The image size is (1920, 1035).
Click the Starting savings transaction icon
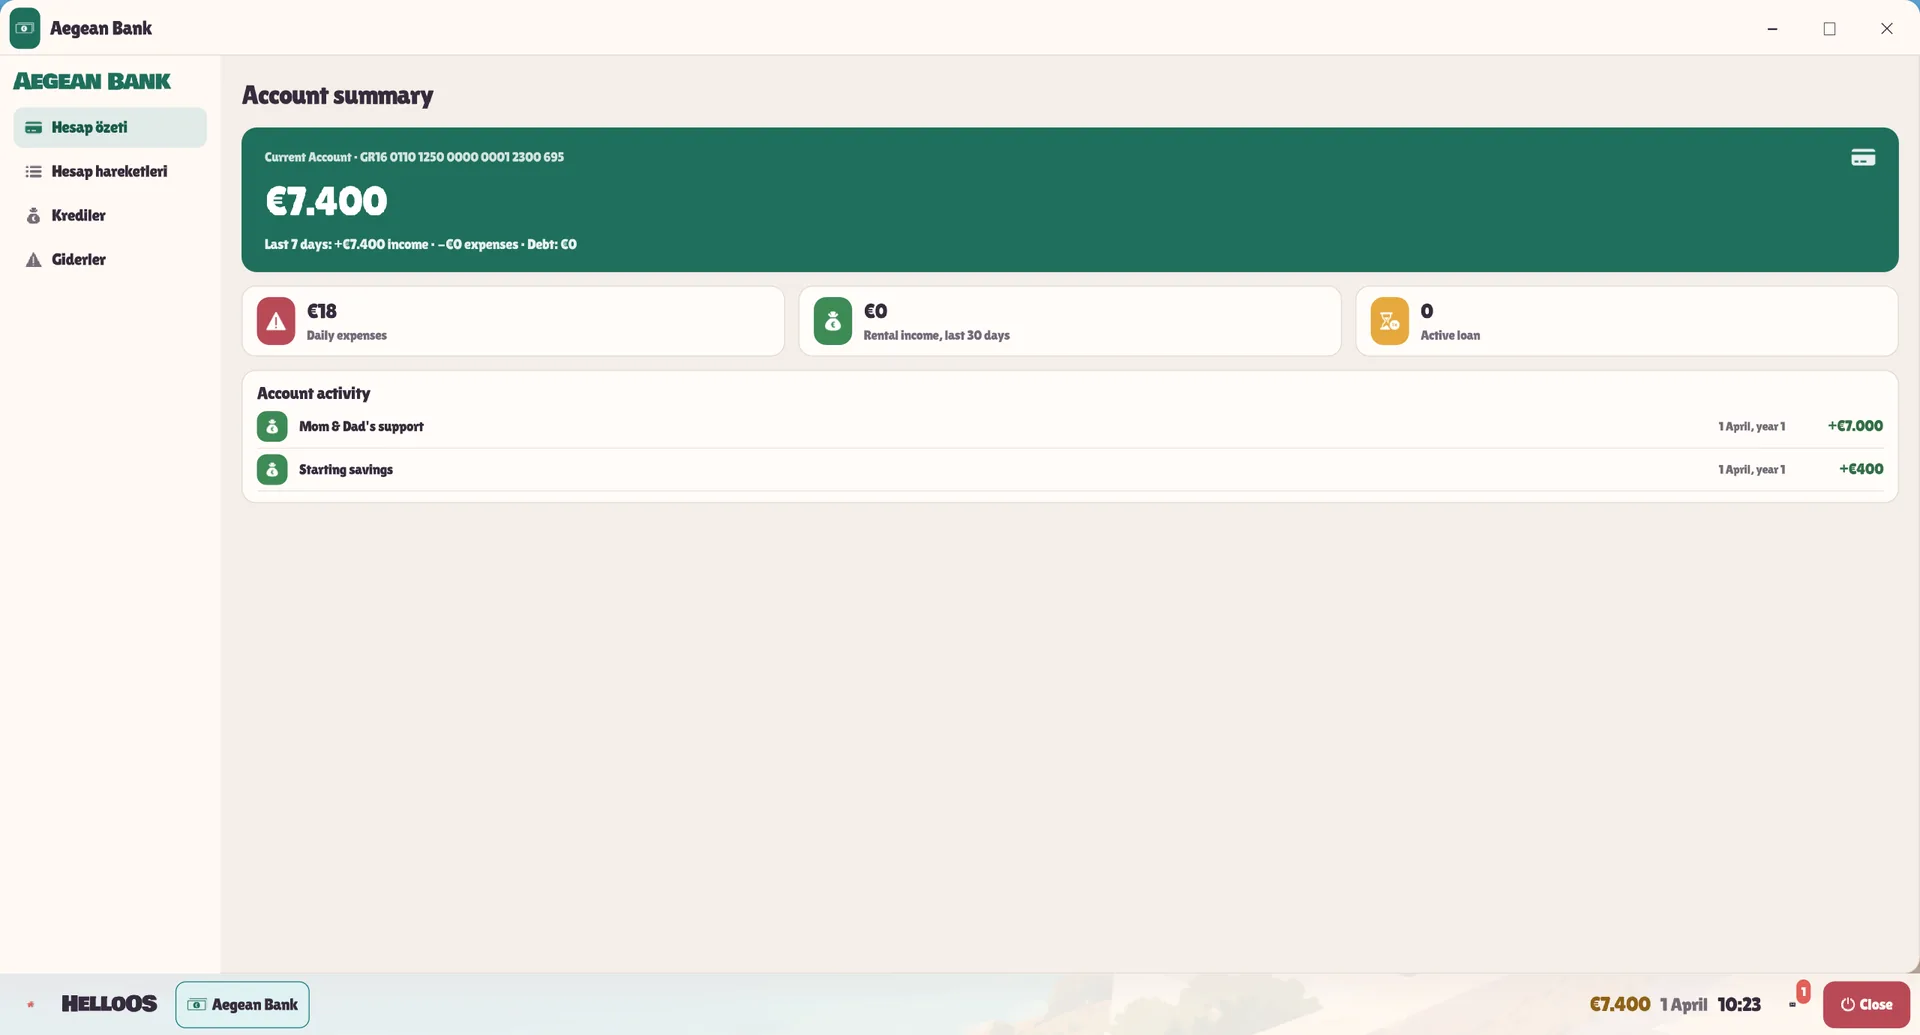(272, 469)
